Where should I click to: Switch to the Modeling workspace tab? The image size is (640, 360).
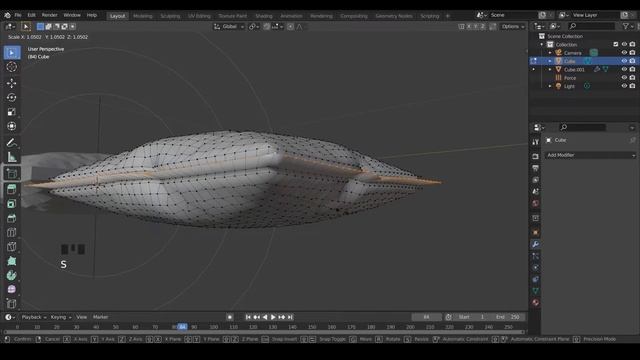click(142, 16)
